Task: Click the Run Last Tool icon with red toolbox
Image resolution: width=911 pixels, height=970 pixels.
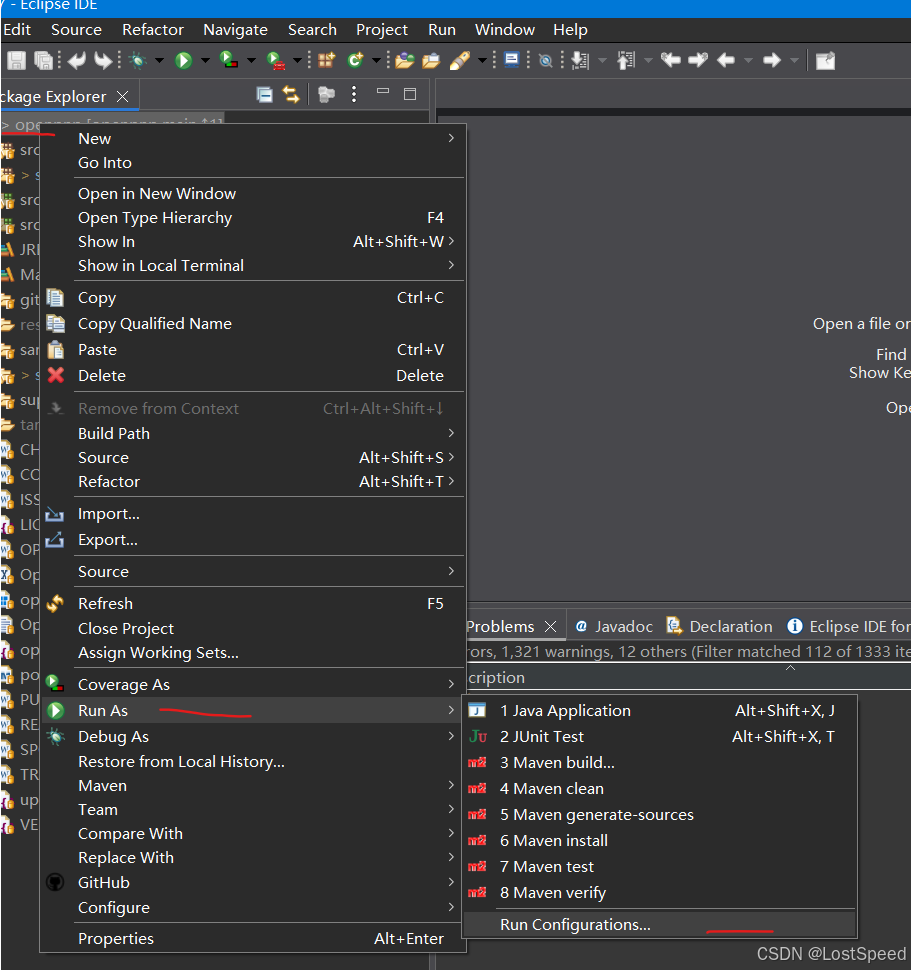Action: [x=275, y=60]
